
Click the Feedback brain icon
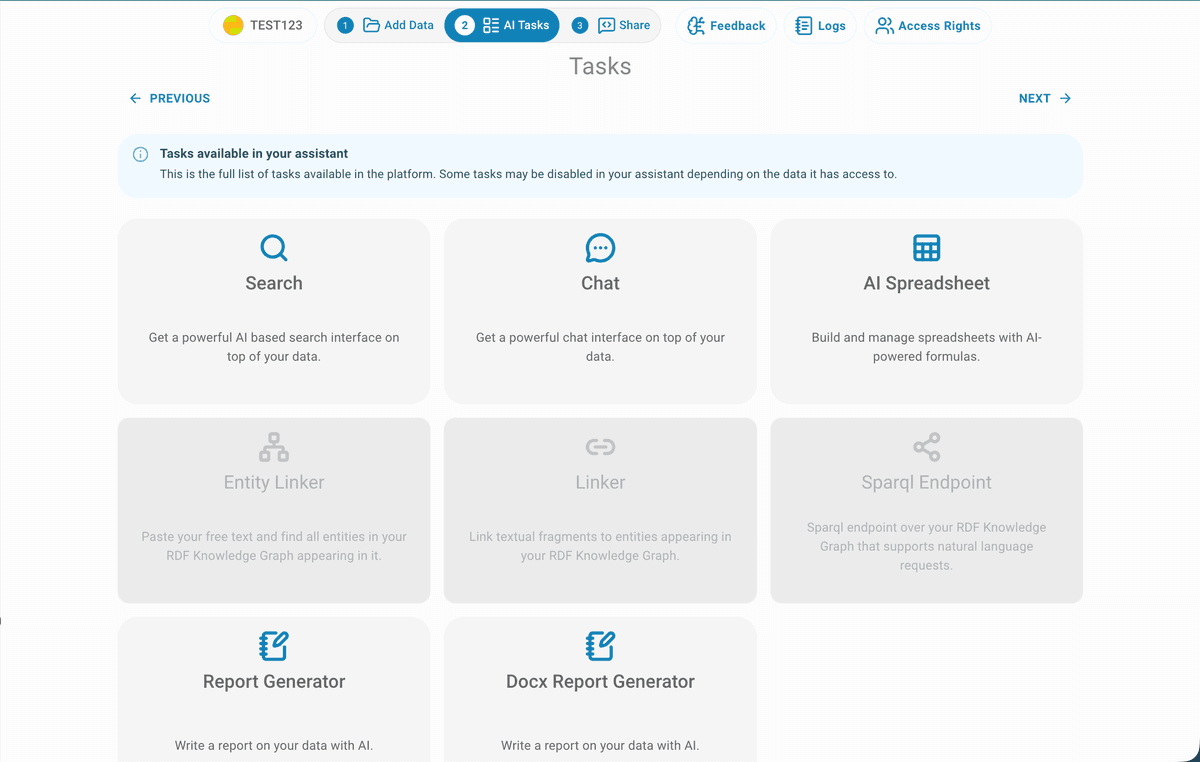click(x=696, y=26)
